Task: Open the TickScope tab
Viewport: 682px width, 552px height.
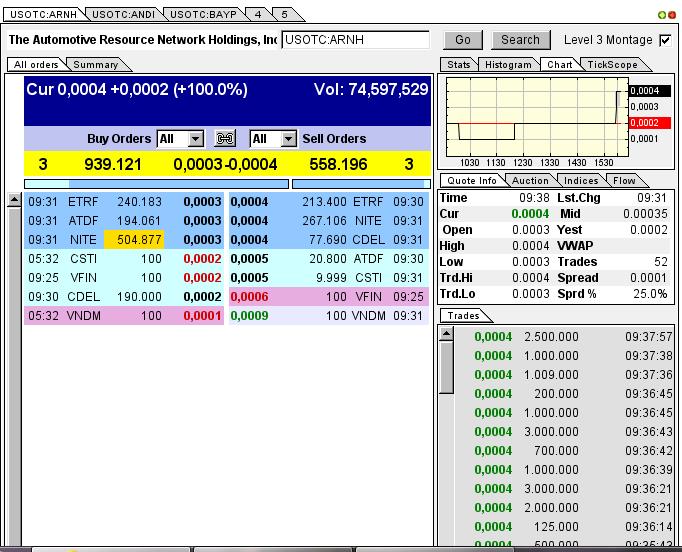Action: [611, 64]
